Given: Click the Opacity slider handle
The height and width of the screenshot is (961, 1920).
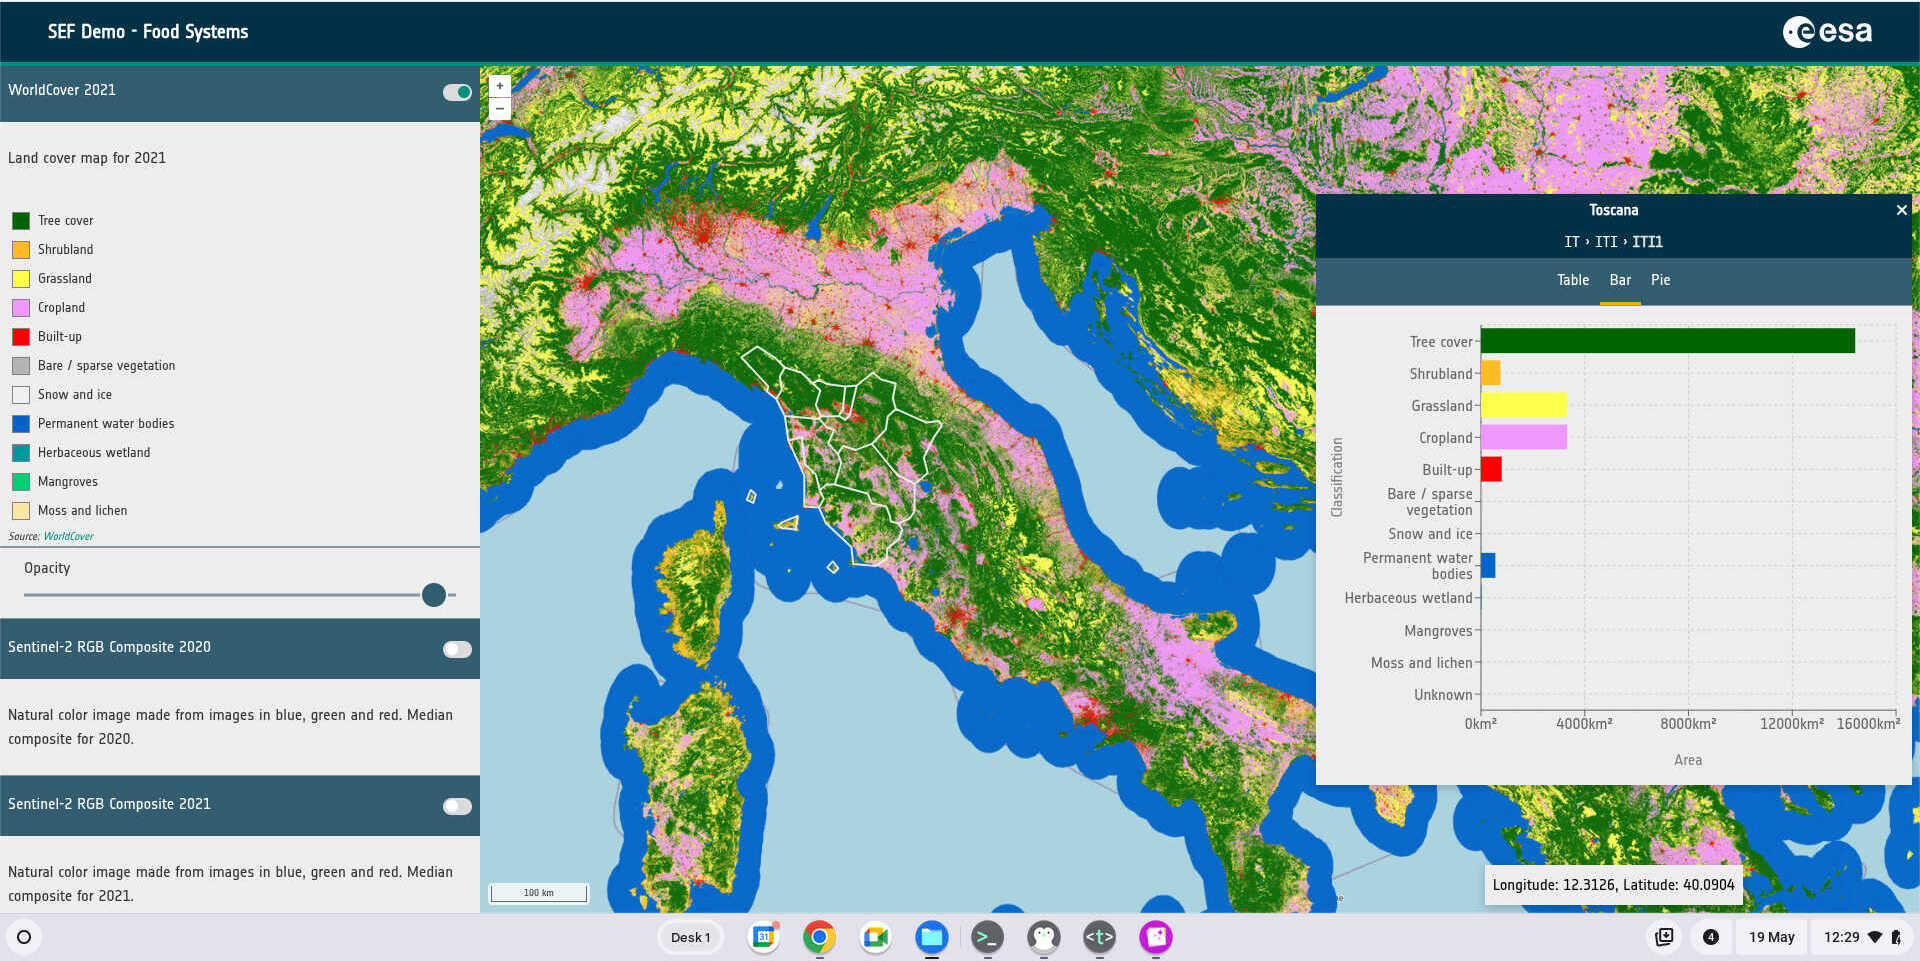Looking at the screenshot, I should (x=434, y=595).
